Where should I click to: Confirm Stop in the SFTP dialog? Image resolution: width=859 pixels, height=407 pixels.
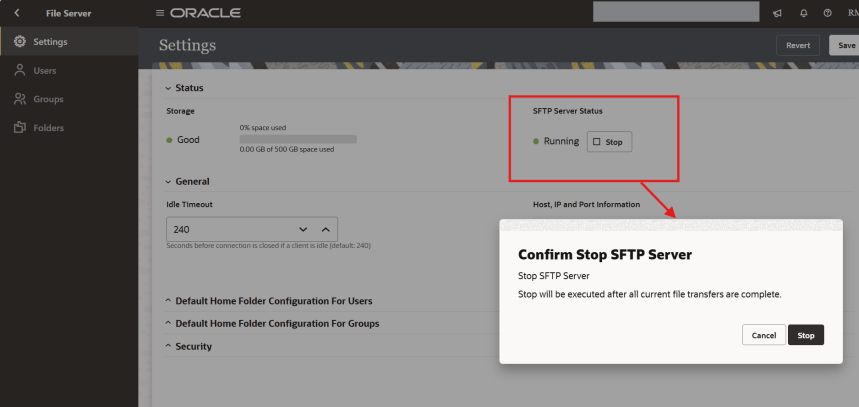(x=805, y=335)
